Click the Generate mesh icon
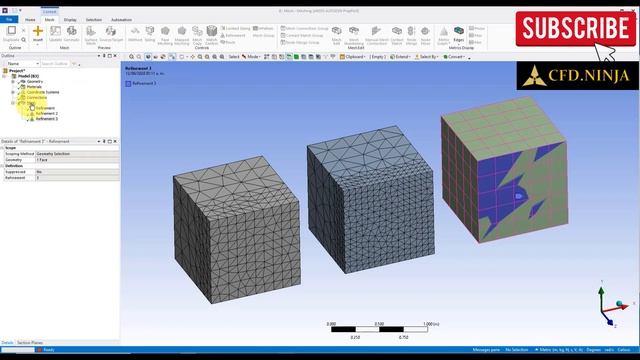The image size is (640, 360). click(71, 31)
